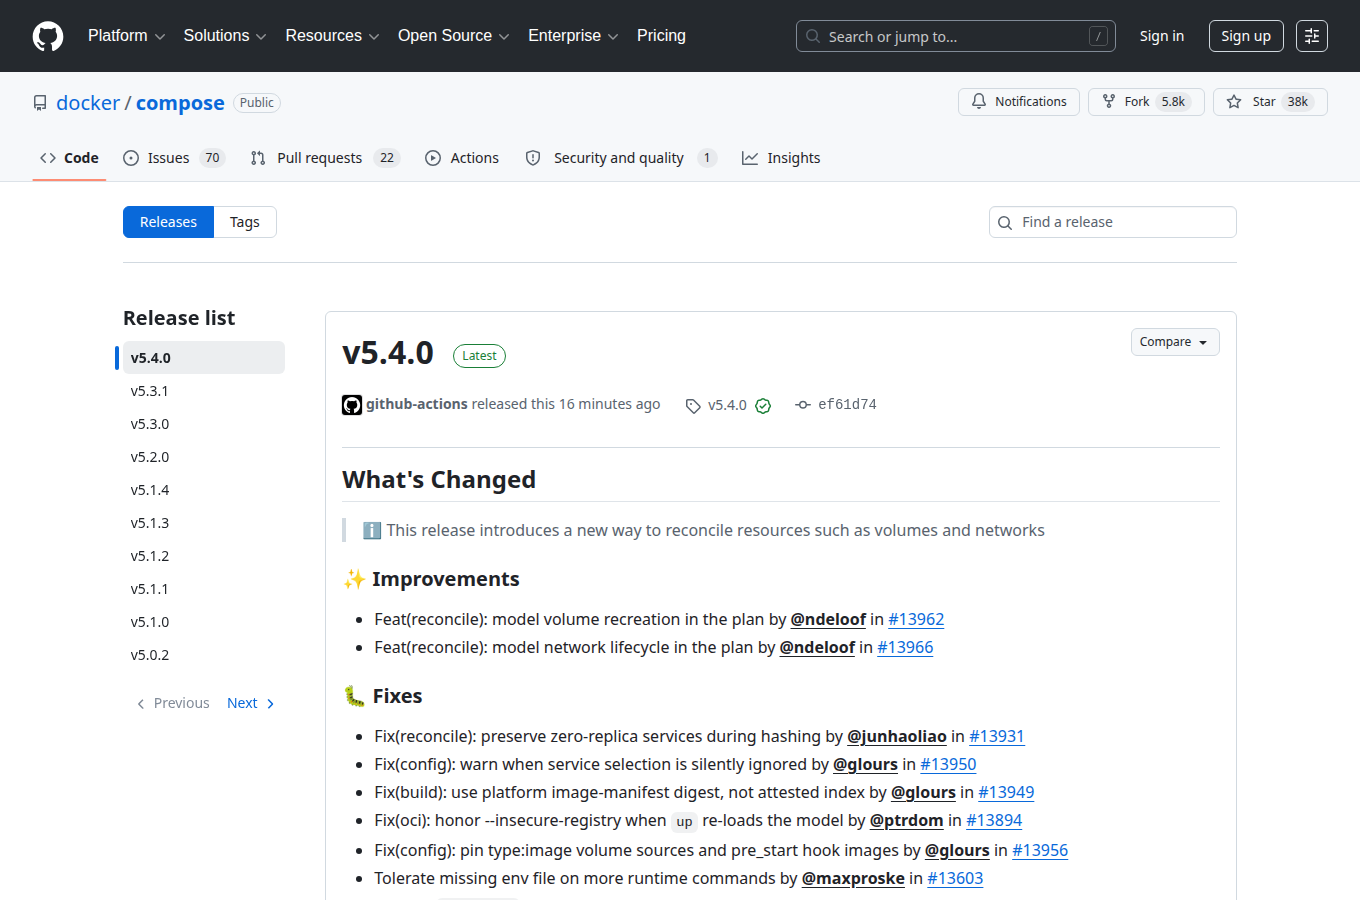This screenshot has height=900, width=1360.
Task: Open the Pull requests tab
Action: [x=325, y=158]
